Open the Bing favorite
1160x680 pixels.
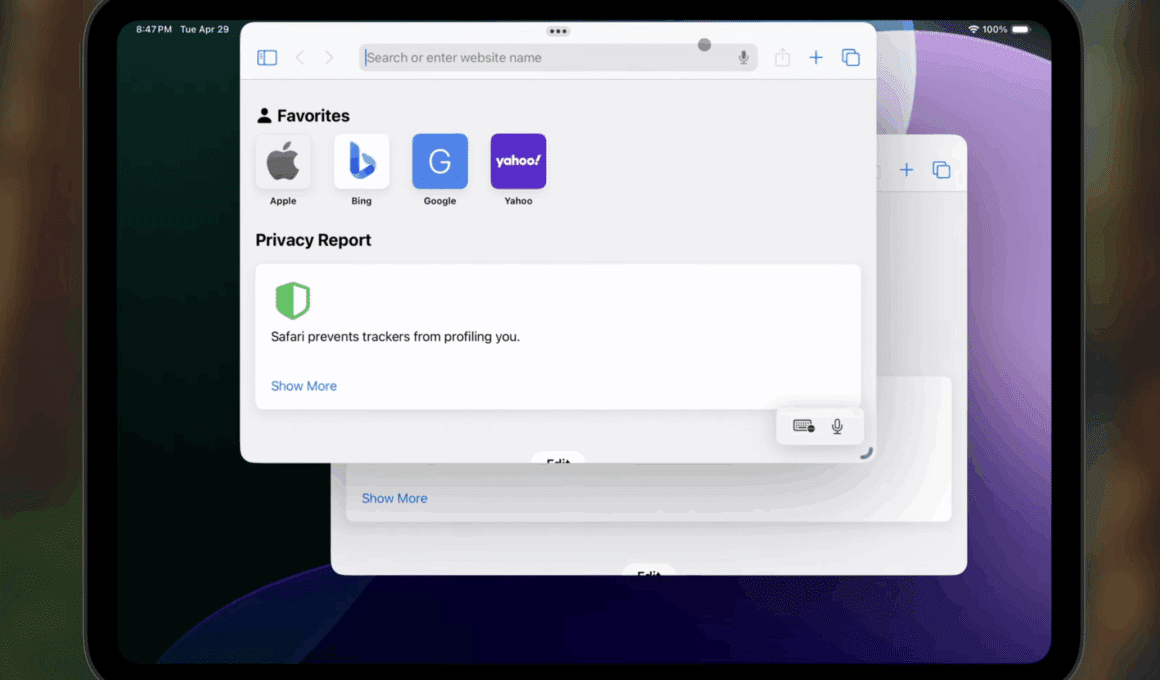pyautogui.click(x=361, y=161)
